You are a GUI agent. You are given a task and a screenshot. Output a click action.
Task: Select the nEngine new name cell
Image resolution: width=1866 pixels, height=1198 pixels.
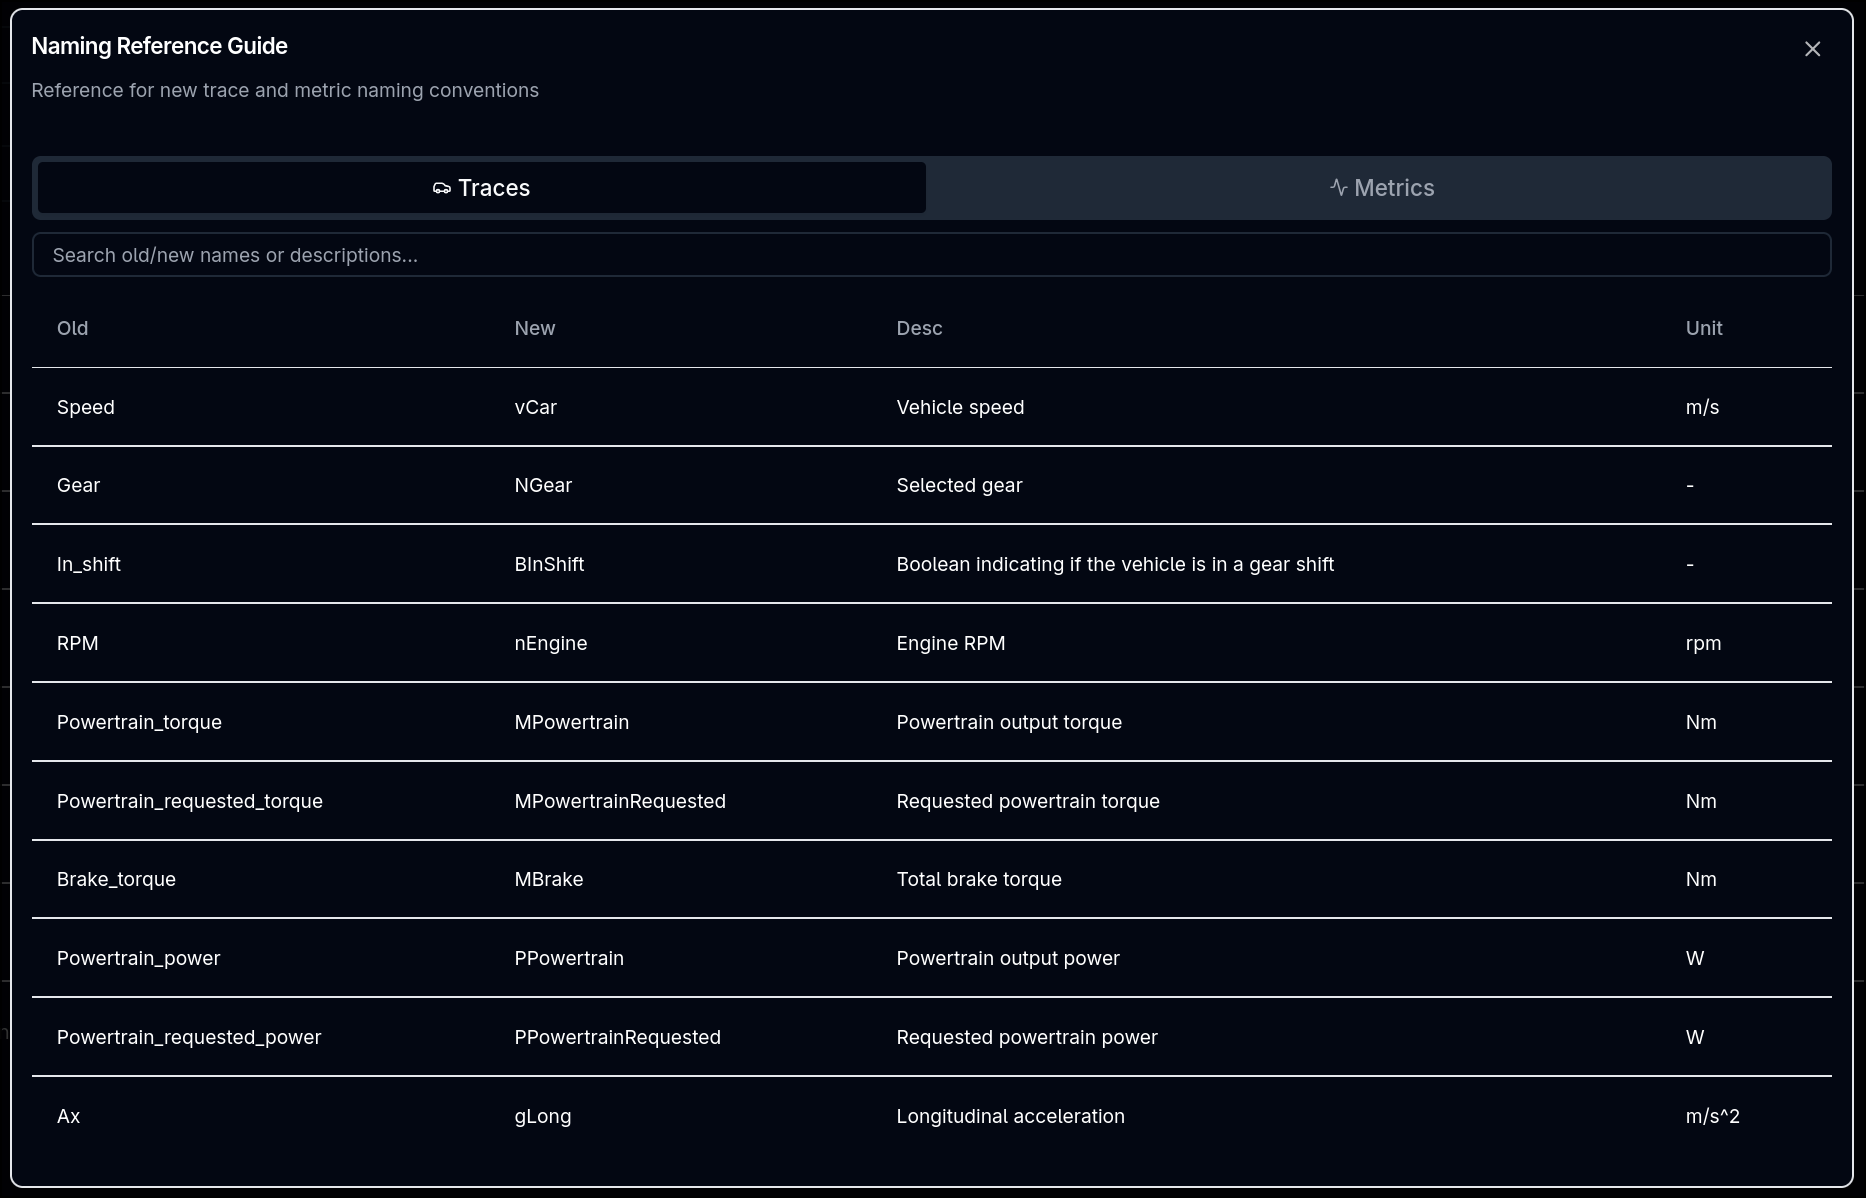point(551,643)
